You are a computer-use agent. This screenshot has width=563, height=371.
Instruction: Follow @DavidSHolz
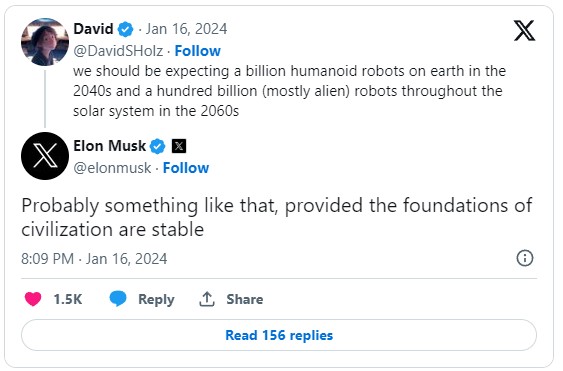click(x=197, y=51)
